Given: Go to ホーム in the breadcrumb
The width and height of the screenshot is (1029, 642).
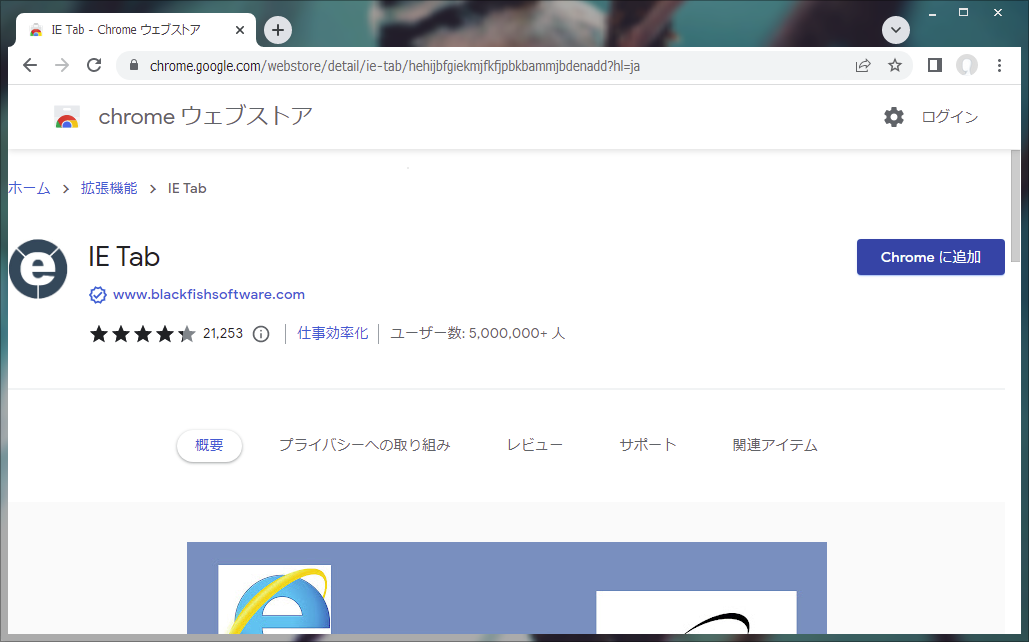Looking at the screenshot, I should click(29, 188).
